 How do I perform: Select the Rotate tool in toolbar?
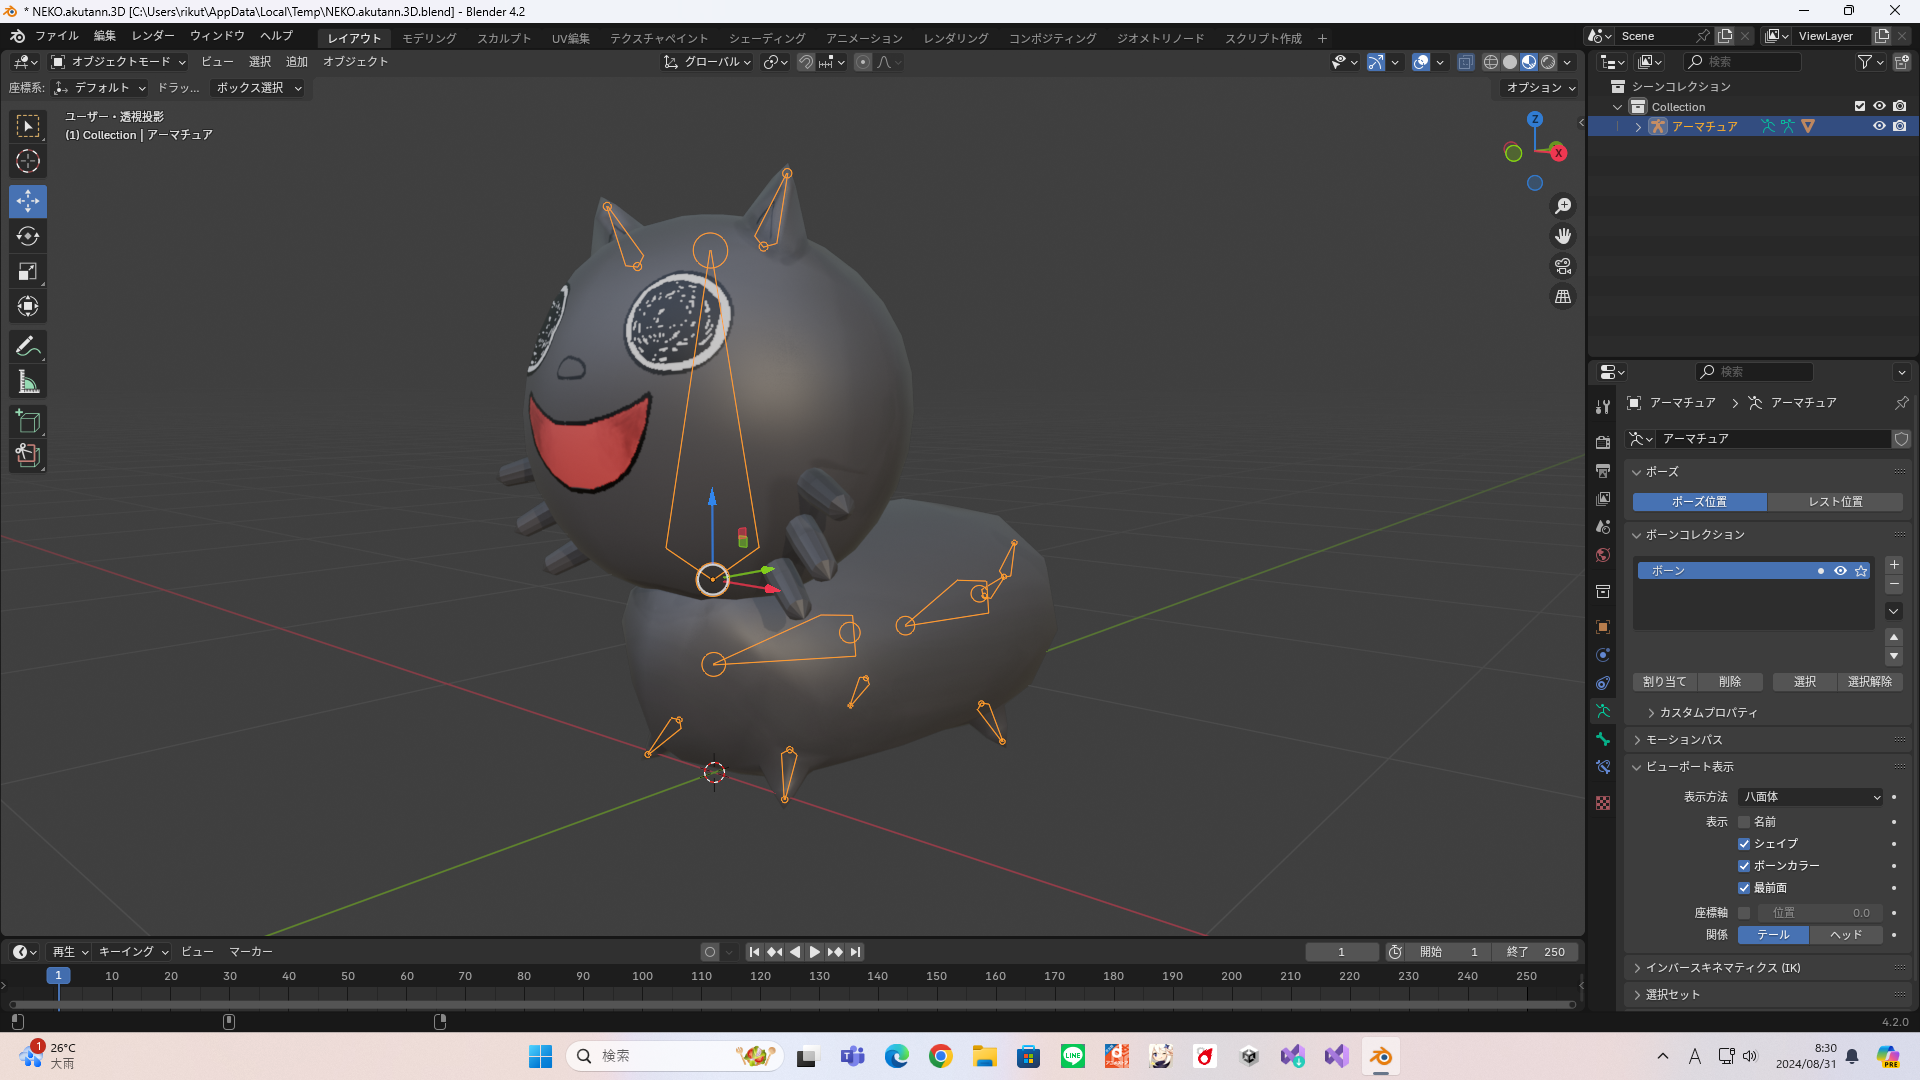pyautogui.click(x=28, y=237)
